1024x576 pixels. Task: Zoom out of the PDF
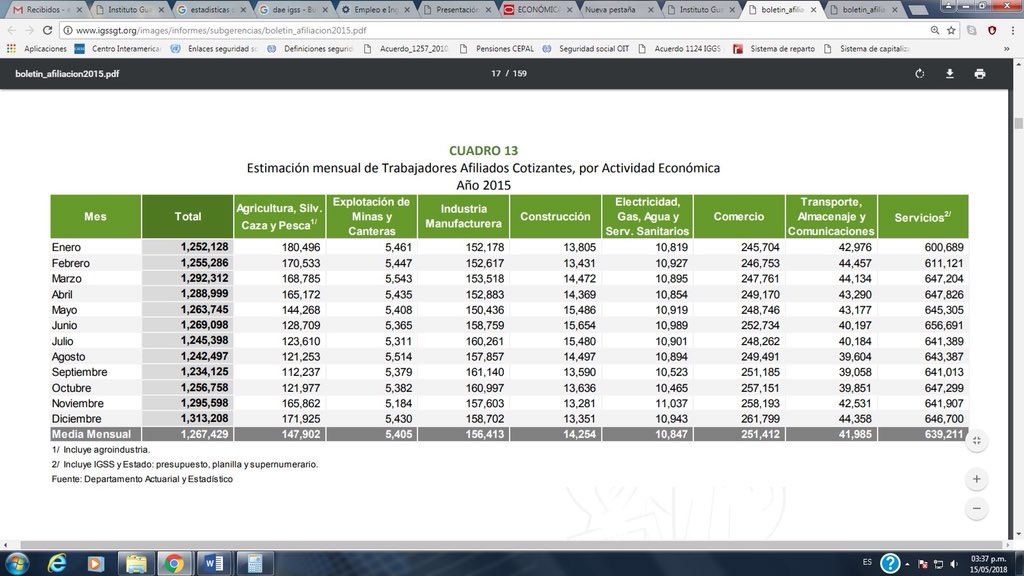[976, 508]
